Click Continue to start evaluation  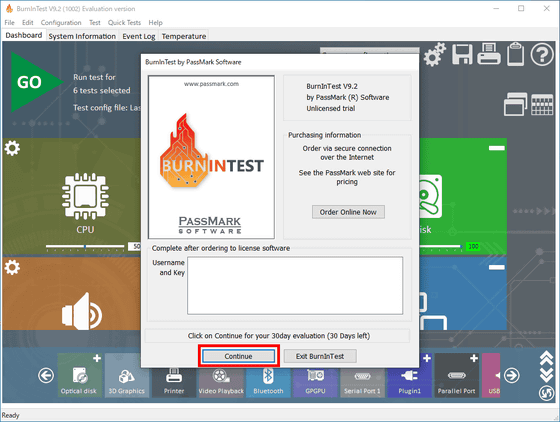click(239, 356)
